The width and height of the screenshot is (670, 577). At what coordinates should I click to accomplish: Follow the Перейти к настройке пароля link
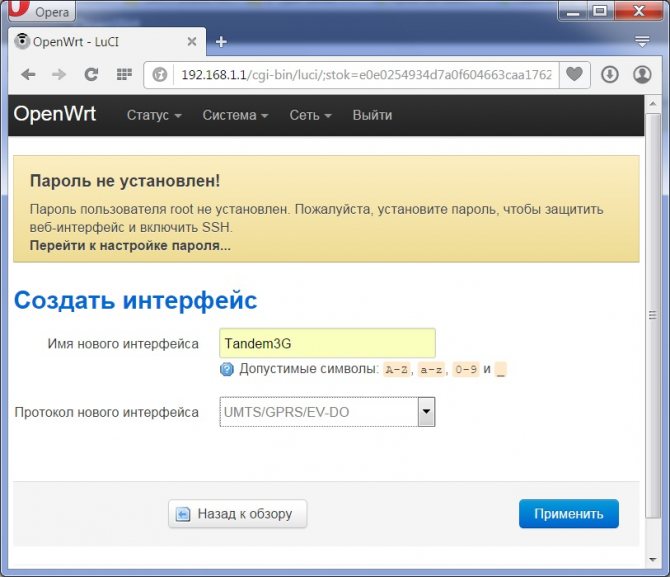130,246
